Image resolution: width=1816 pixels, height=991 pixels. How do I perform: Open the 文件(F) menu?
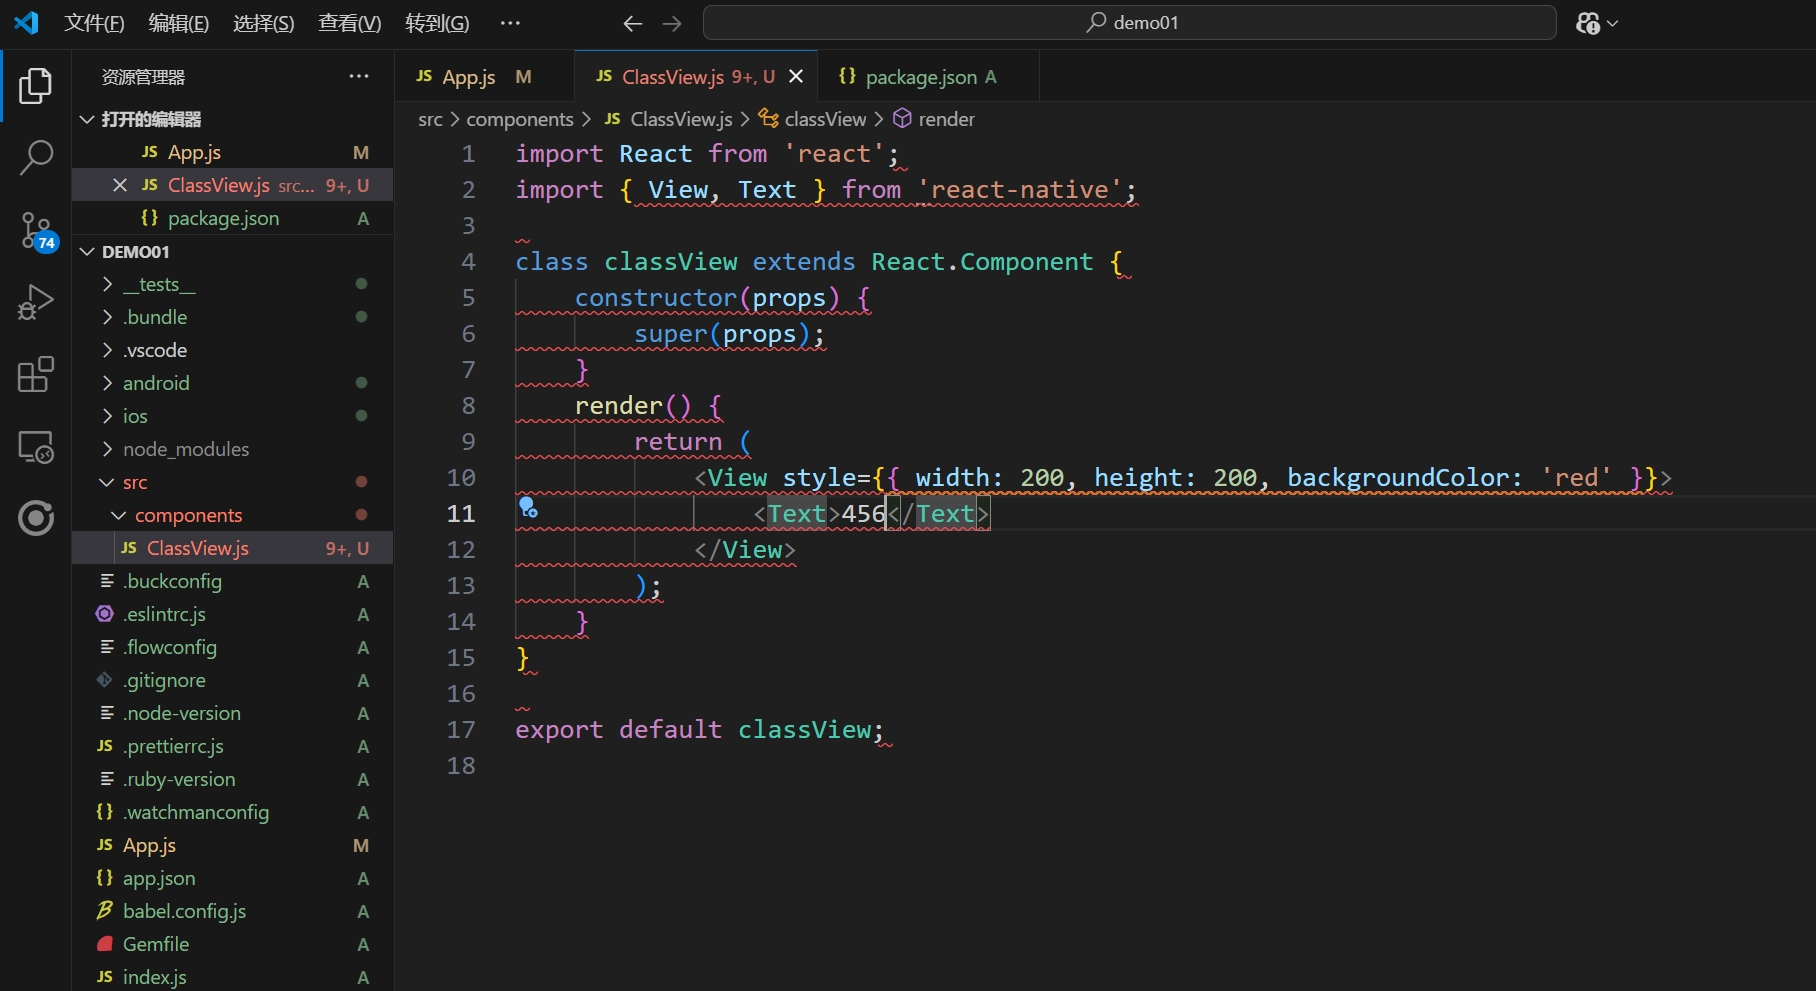tap(94, 23)
